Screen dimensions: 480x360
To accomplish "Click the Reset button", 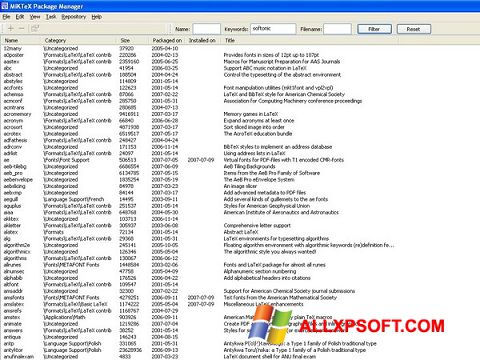I will [x=413, y=29].
